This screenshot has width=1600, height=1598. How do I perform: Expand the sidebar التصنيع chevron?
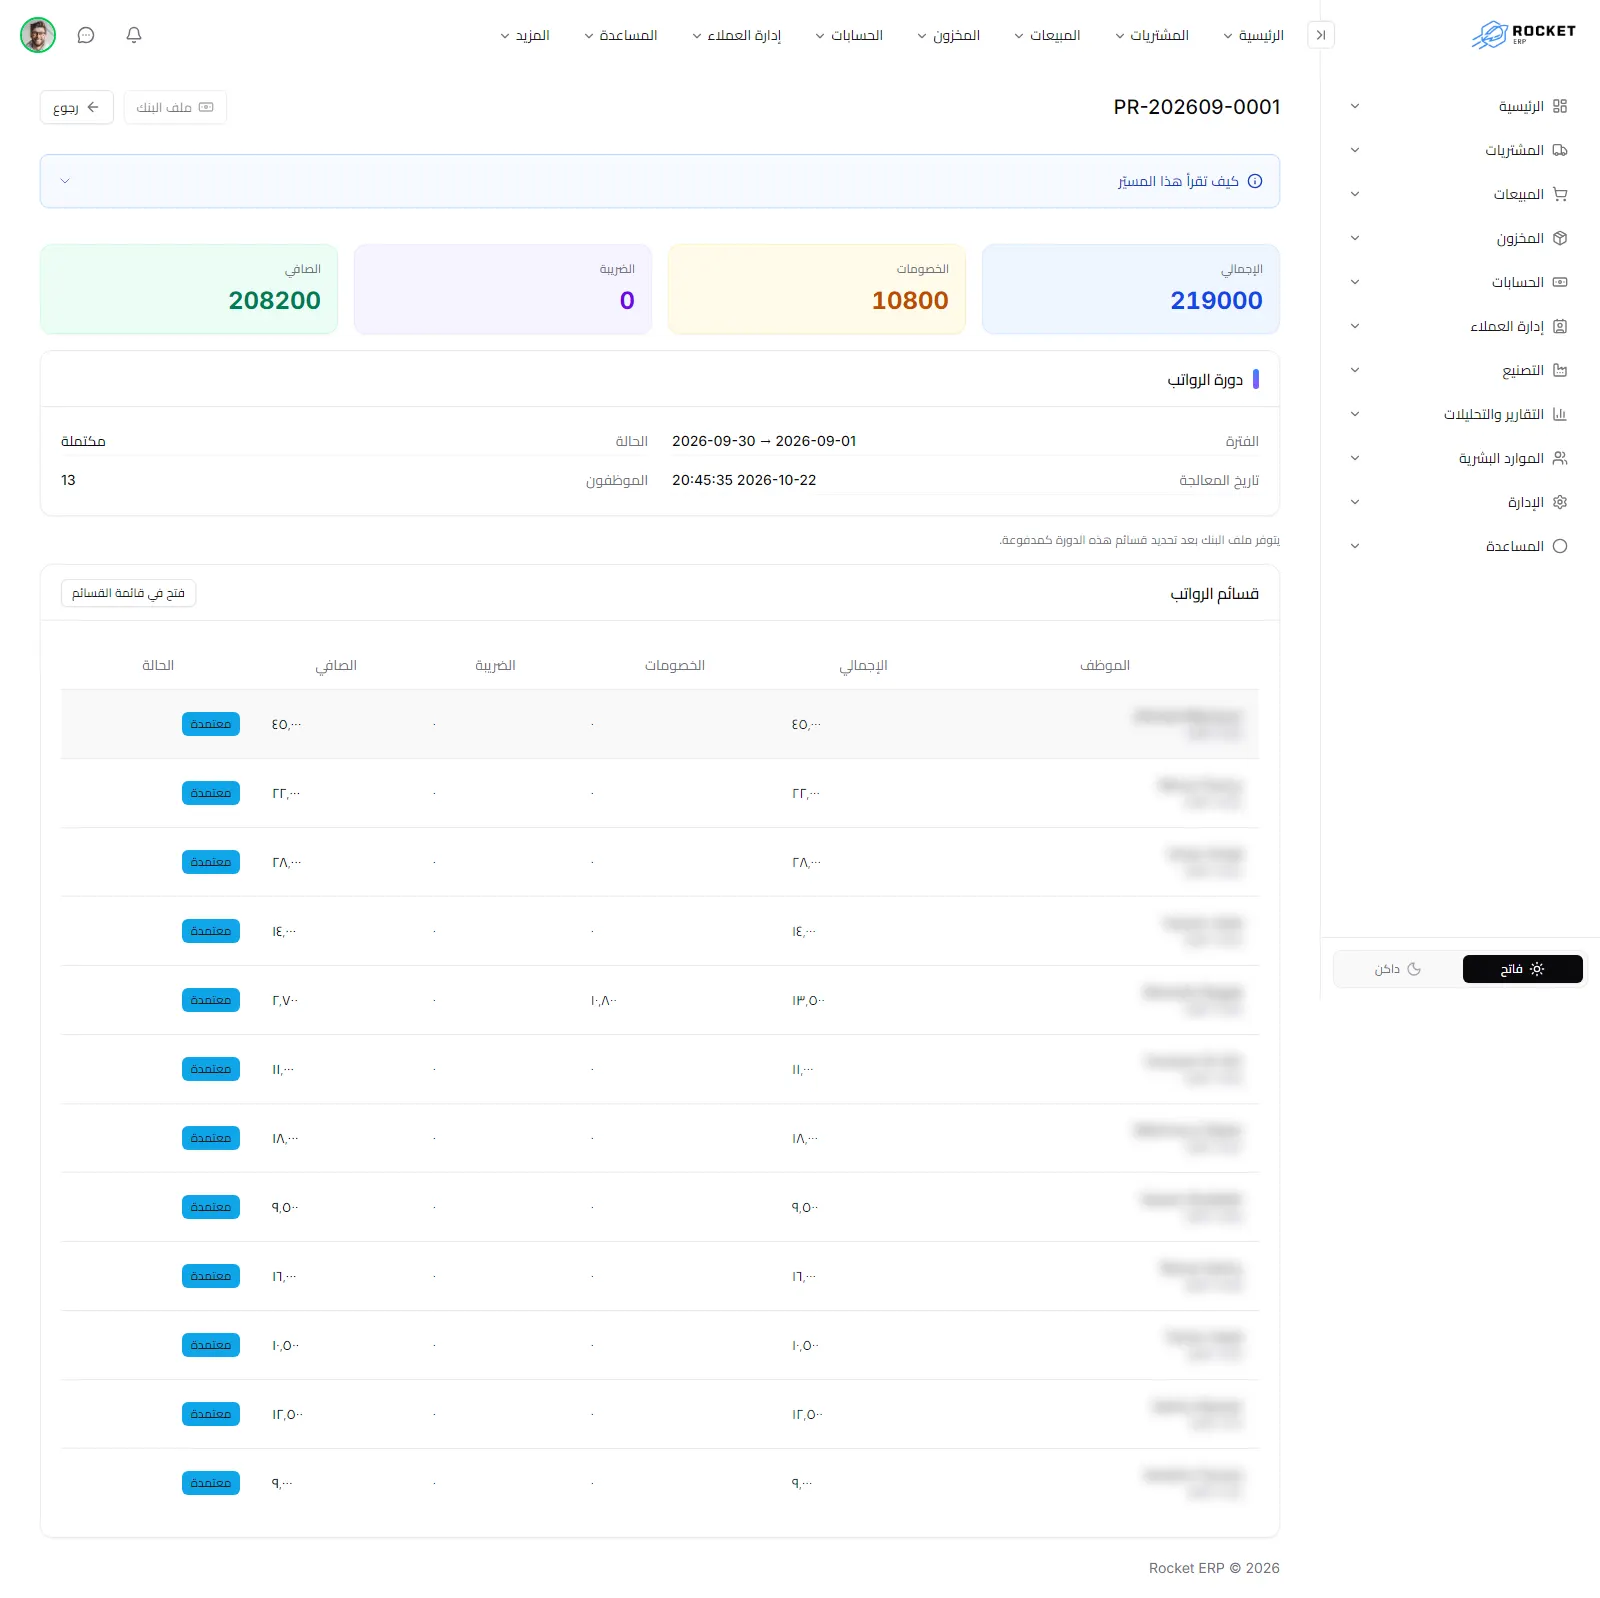point(1355,370)
